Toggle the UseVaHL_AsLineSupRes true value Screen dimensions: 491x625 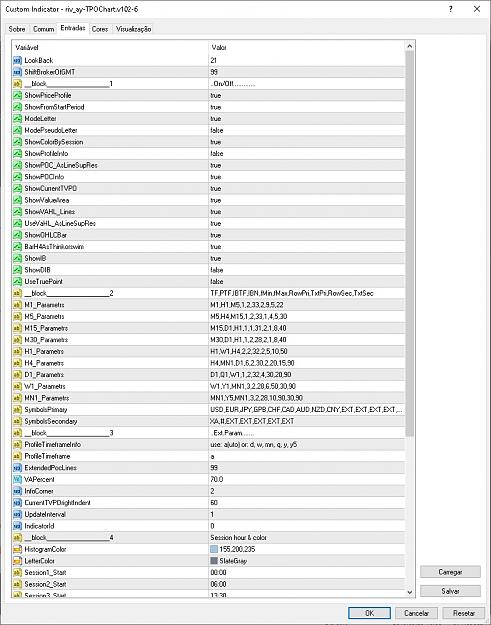coord(216,223)
